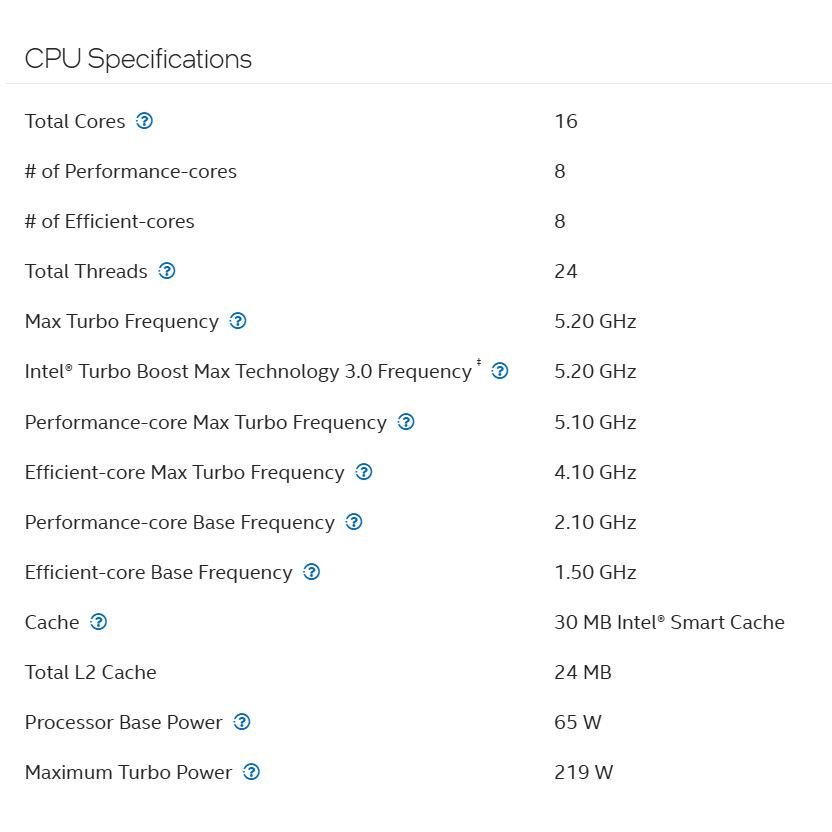The width and height of the screenshot is (832, 832).
Task: Click the 65 W base power value
Action: click(x=578, y=722)
